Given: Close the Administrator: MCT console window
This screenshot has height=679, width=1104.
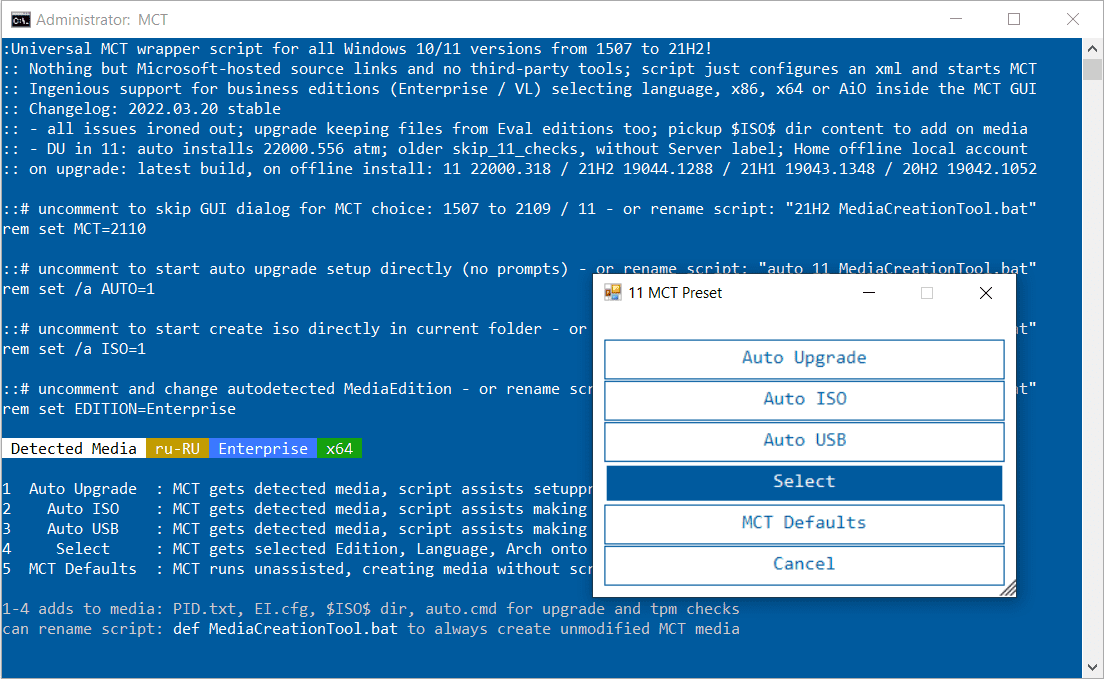Looking at the screenshot, I should (x=1072, y=19).
